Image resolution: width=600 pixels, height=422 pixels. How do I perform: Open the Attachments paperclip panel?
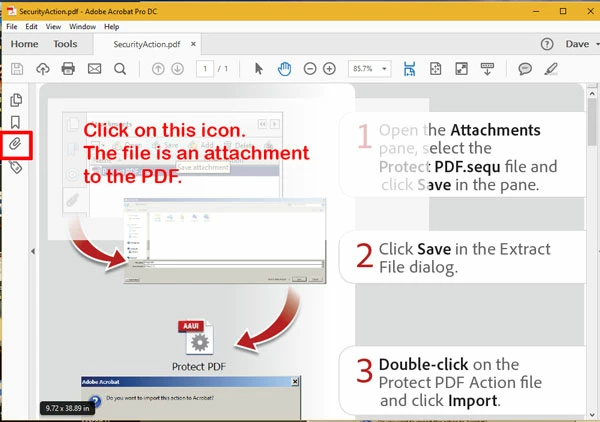pos(15,144)
